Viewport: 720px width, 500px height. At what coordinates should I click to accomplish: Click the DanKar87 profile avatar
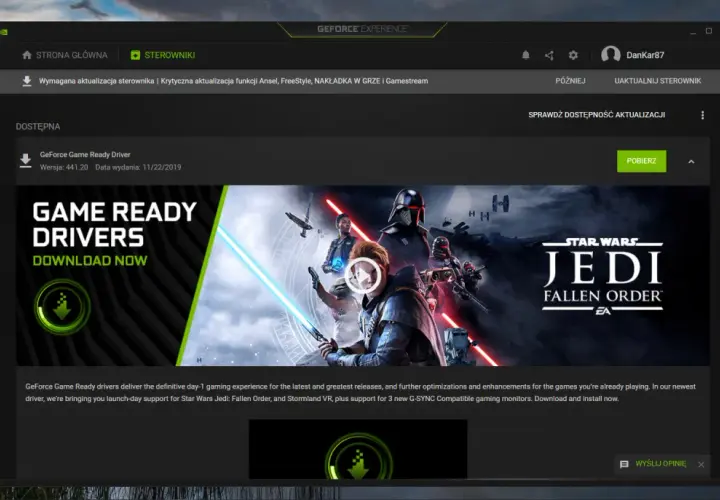click(611, 55)
